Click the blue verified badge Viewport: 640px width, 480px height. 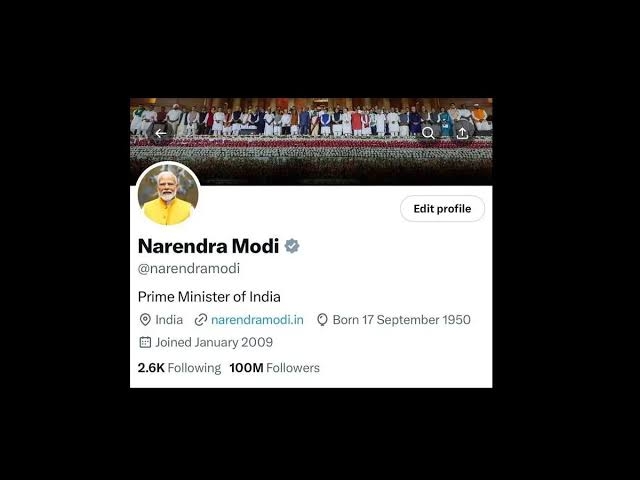(x=292, y=246)
